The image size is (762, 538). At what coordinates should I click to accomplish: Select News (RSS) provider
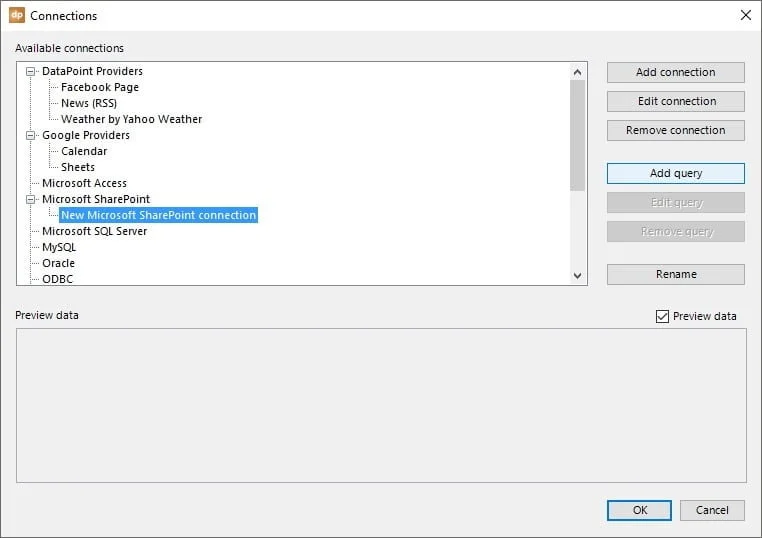click(x=89, y=104)
